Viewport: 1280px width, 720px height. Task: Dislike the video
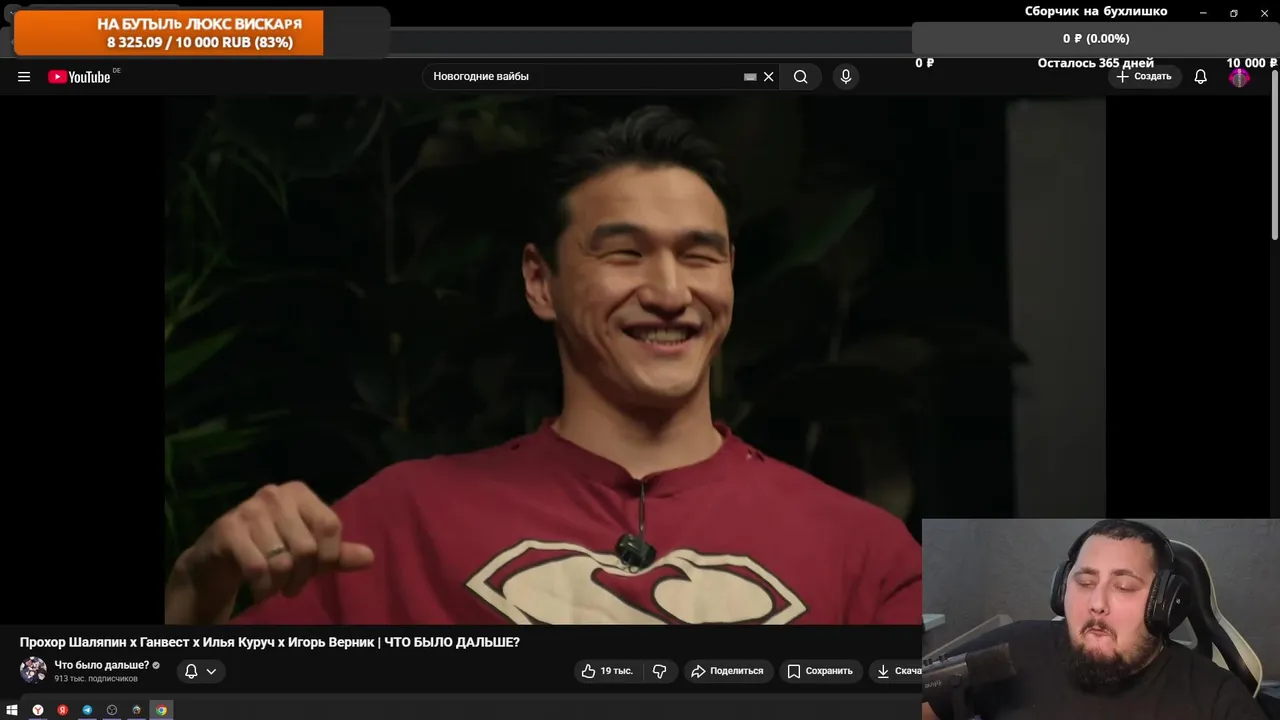659,671
